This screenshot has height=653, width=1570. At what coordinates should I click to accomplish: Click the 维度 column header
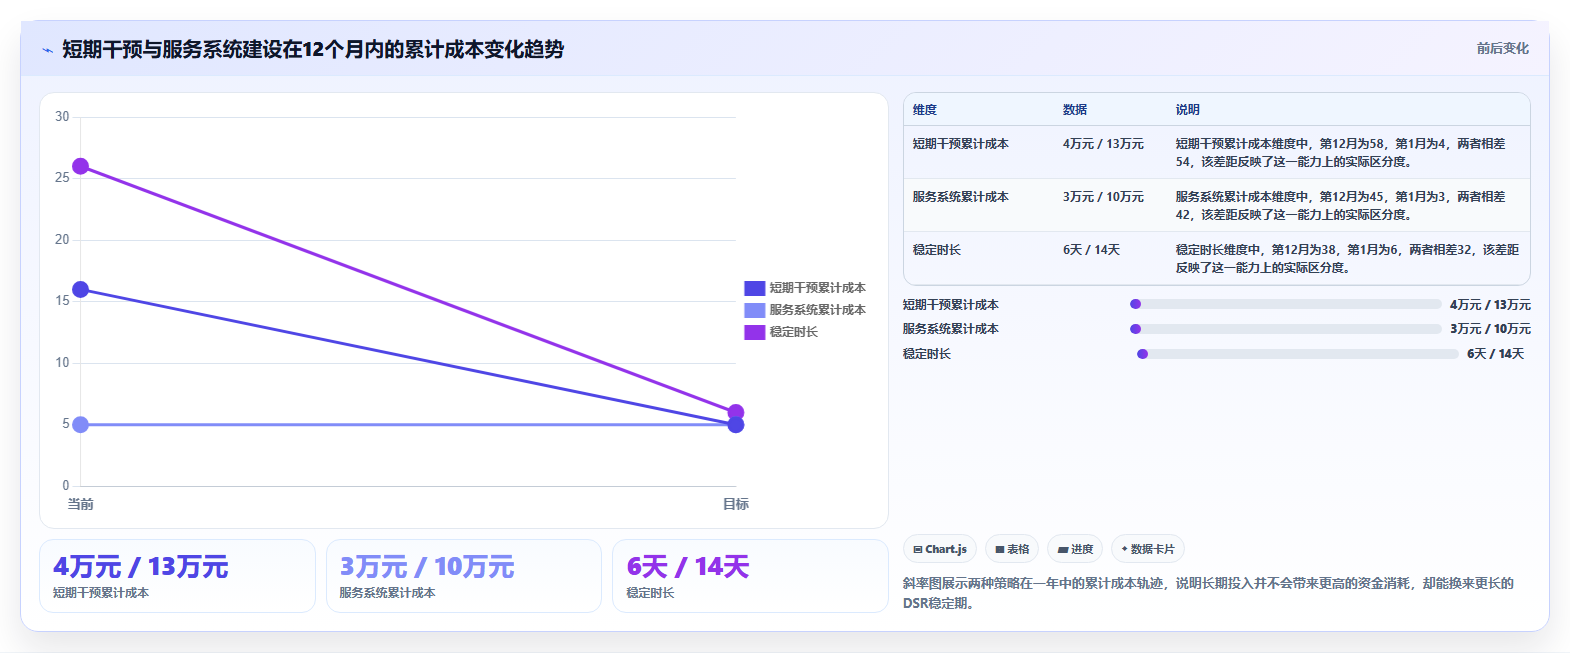point(925,110)
